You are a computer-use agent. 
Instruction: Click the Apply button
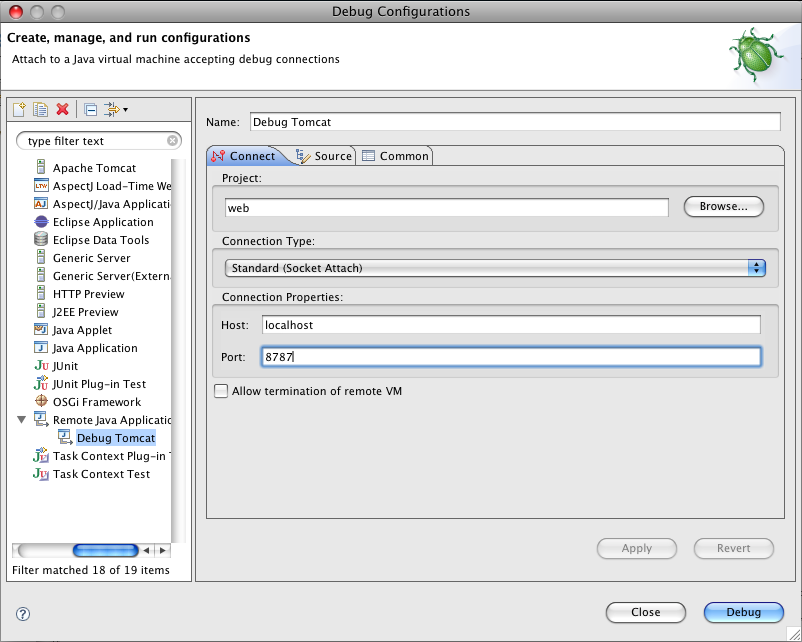(637, 548)
